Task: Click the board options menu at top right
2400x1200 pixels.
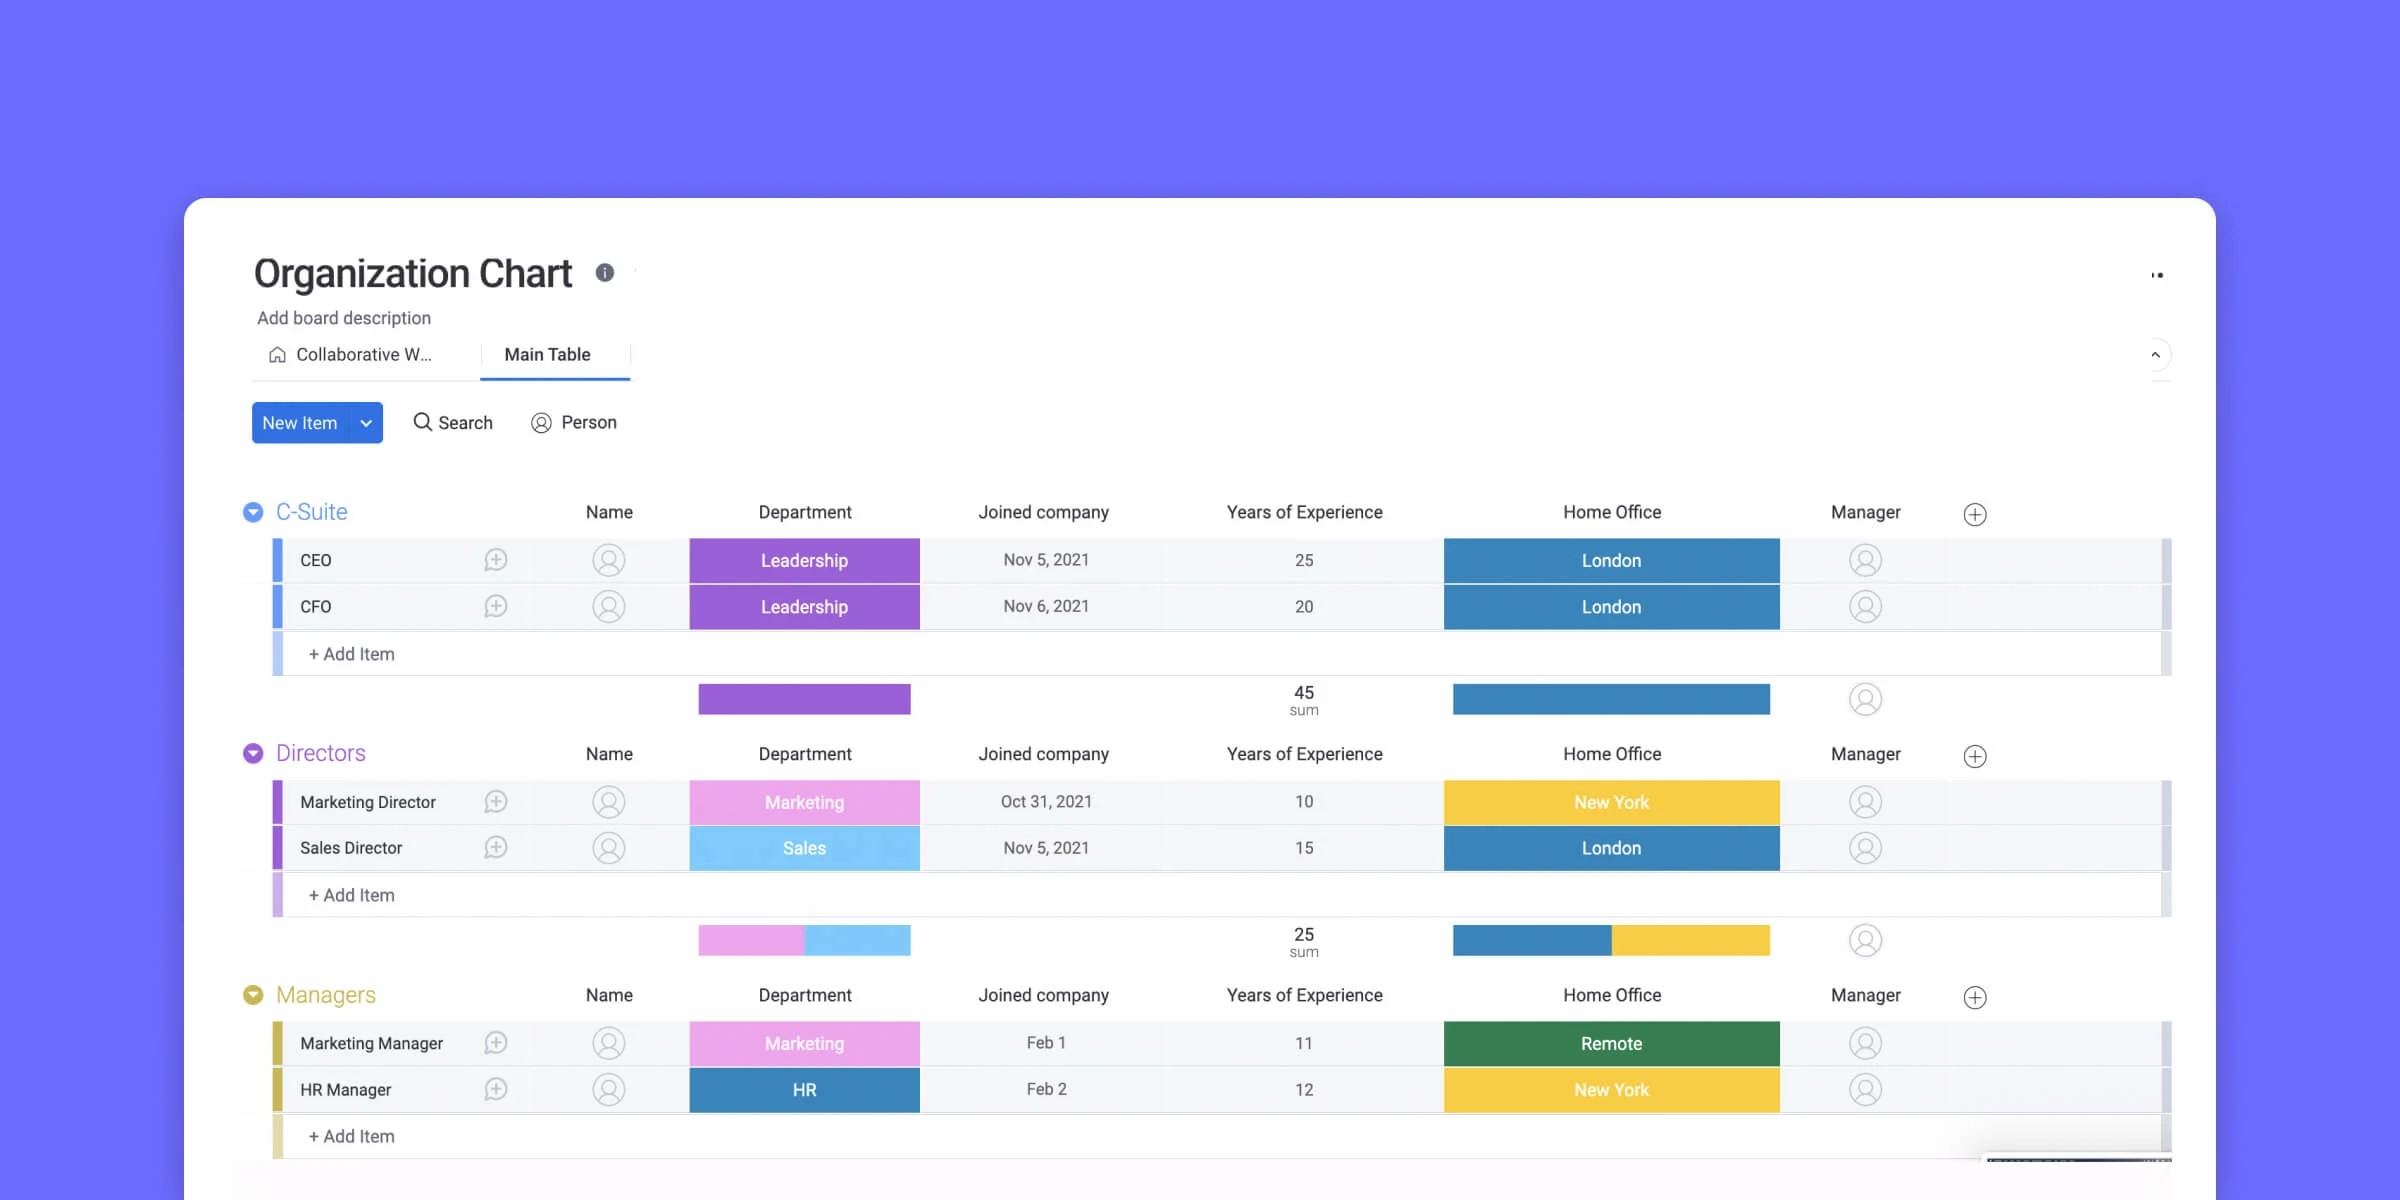Action: pyautogui.click(x=2156, y=273)
